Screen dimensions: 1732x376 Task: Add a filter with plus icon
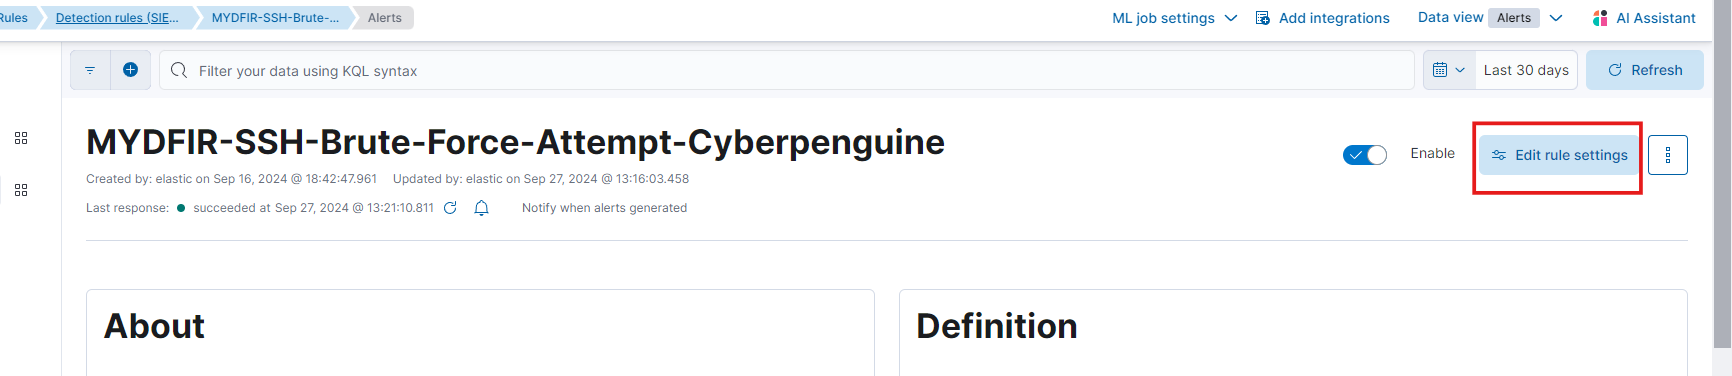(x=130, y=70)
